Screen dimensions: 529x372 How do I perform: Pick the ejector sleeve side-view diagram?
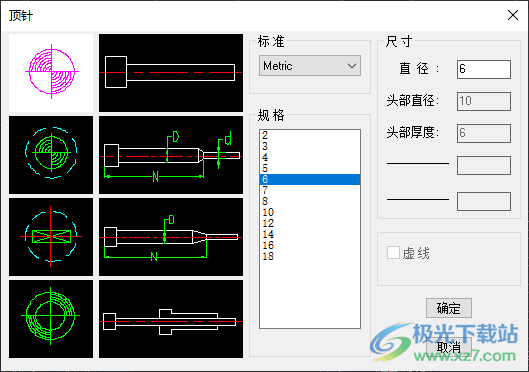[x=171, y=319]
